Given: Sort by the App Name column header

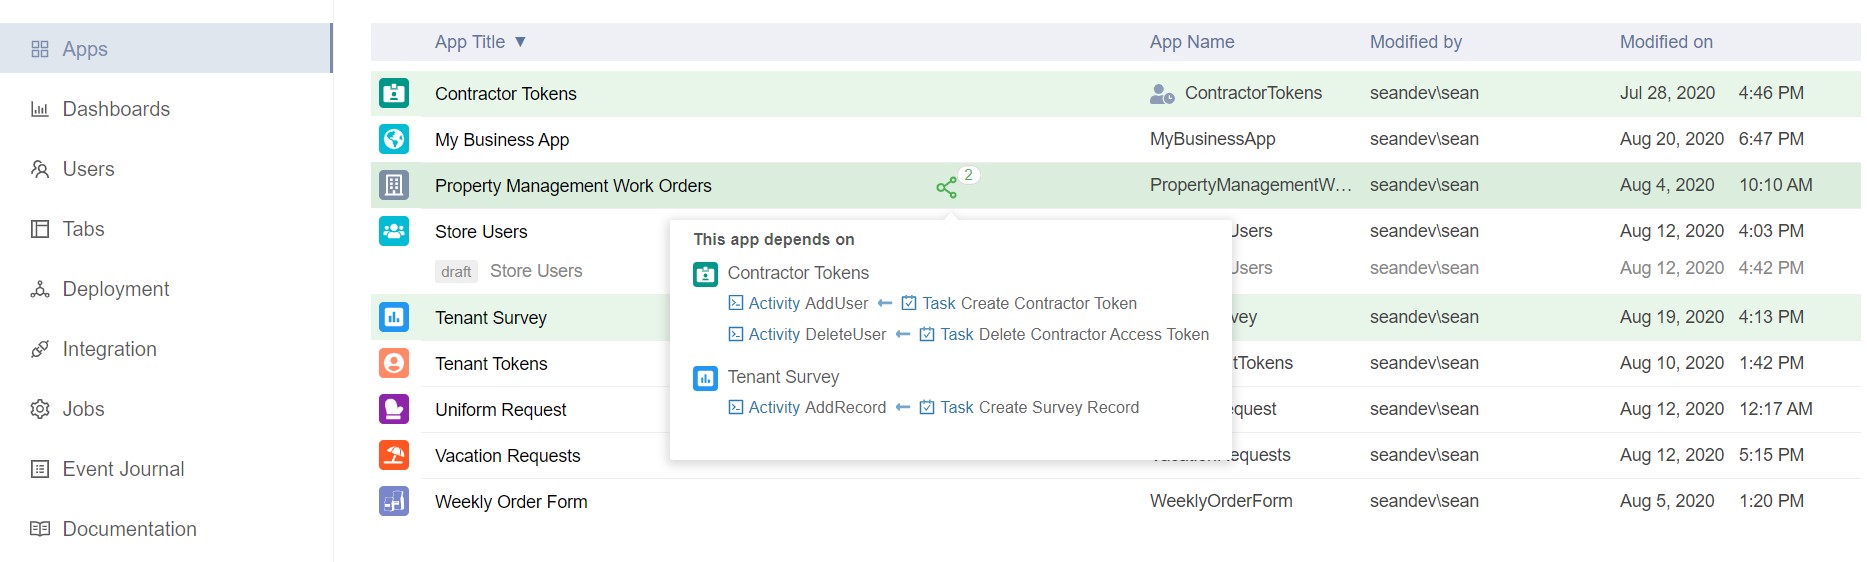Looking at the screenshot, I should click(x=1192, y=42).
